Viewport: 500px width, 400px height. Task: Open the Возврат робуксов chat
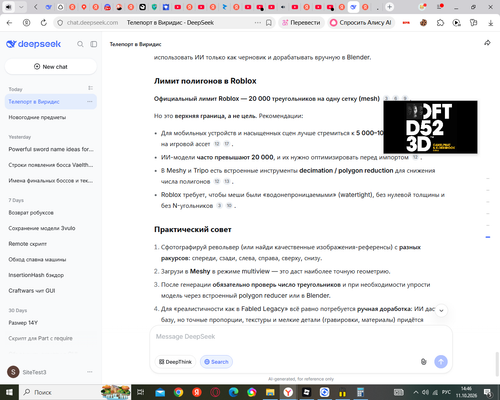point(51,212)
